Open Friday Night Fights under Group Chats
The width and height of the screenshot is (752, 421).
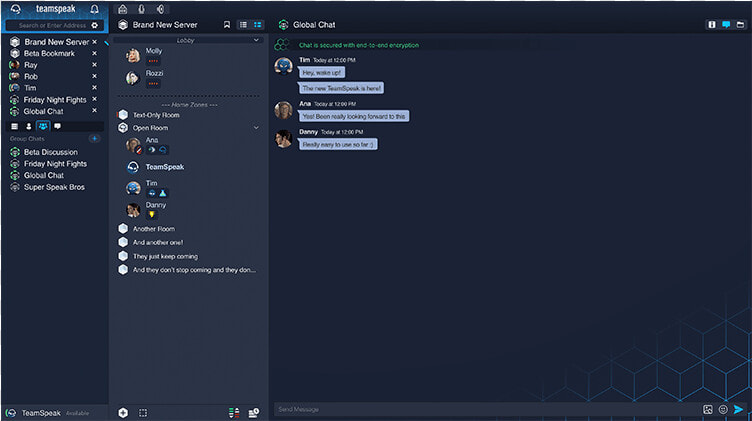click(55, 164)
